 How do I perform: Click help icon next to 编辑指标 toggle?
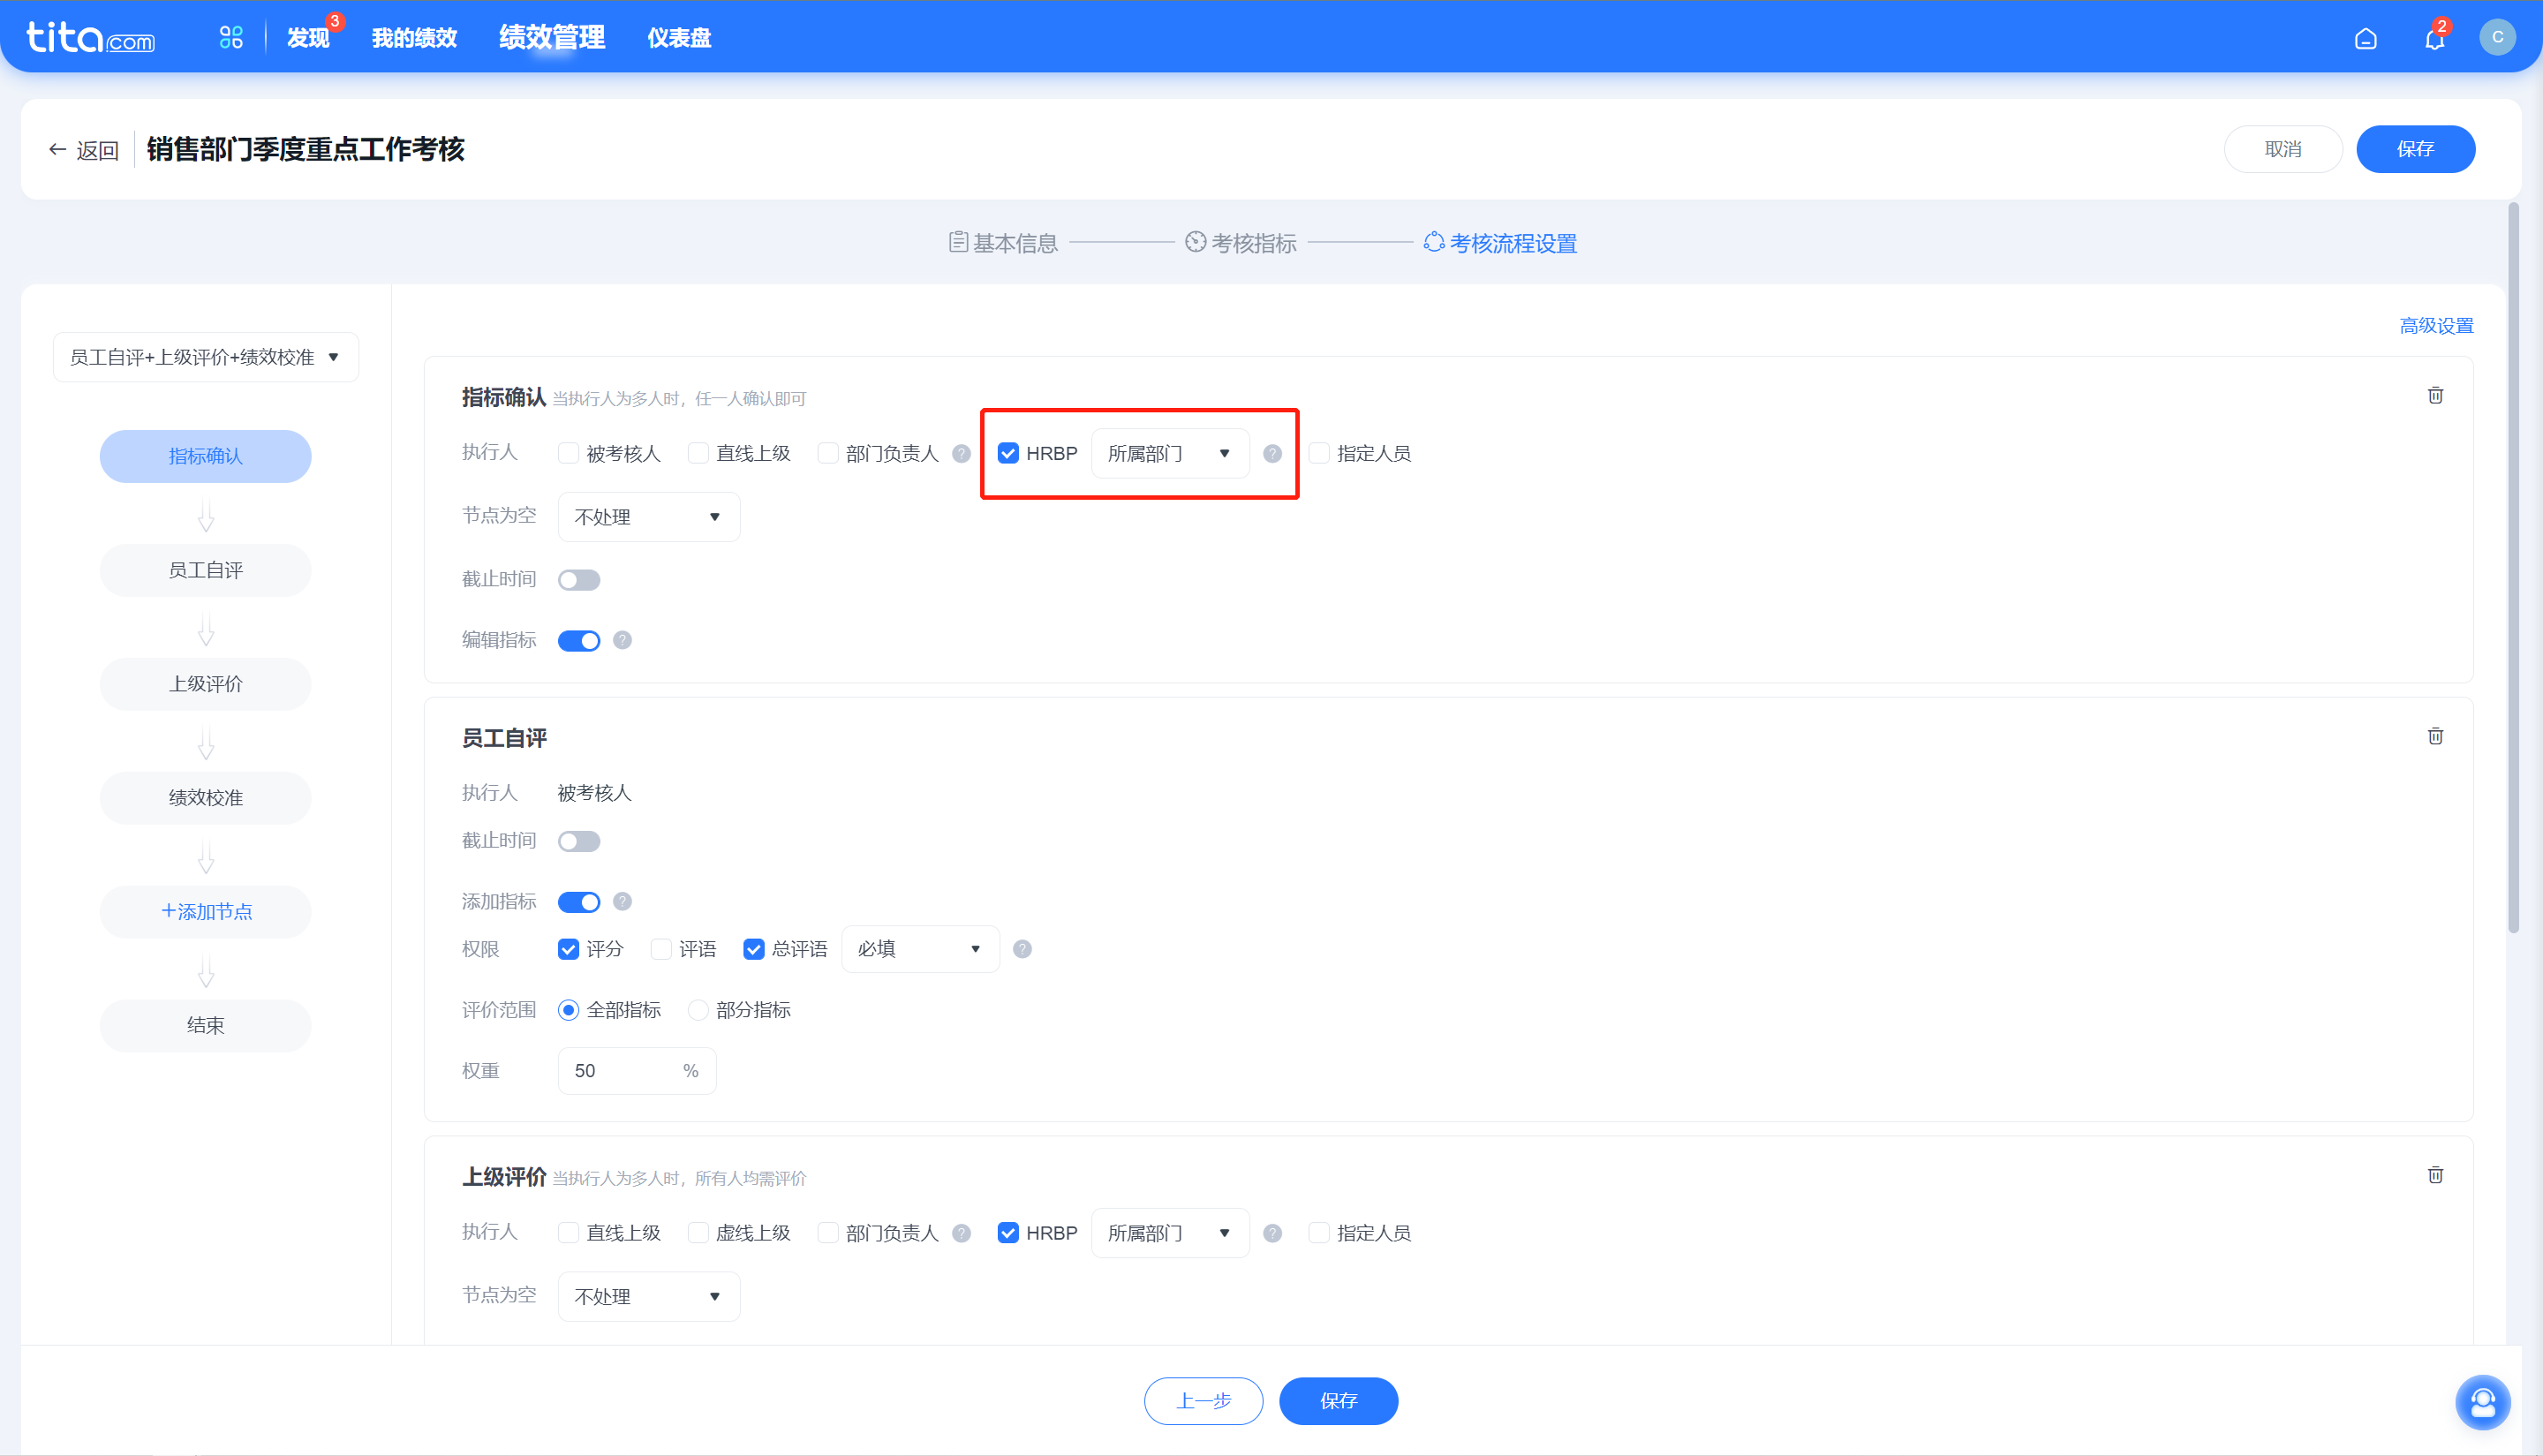[x=622, y=640]
